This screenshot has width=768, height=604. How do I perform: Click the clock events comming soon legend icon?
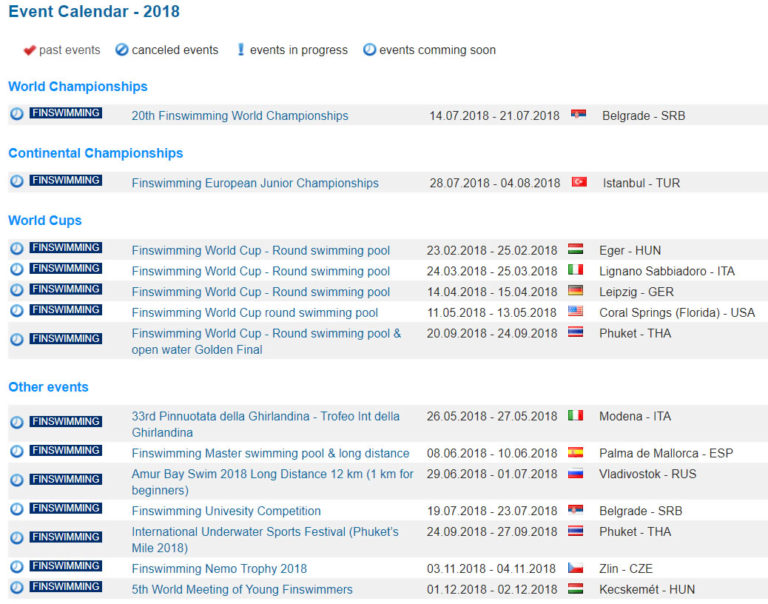[369, 49]
